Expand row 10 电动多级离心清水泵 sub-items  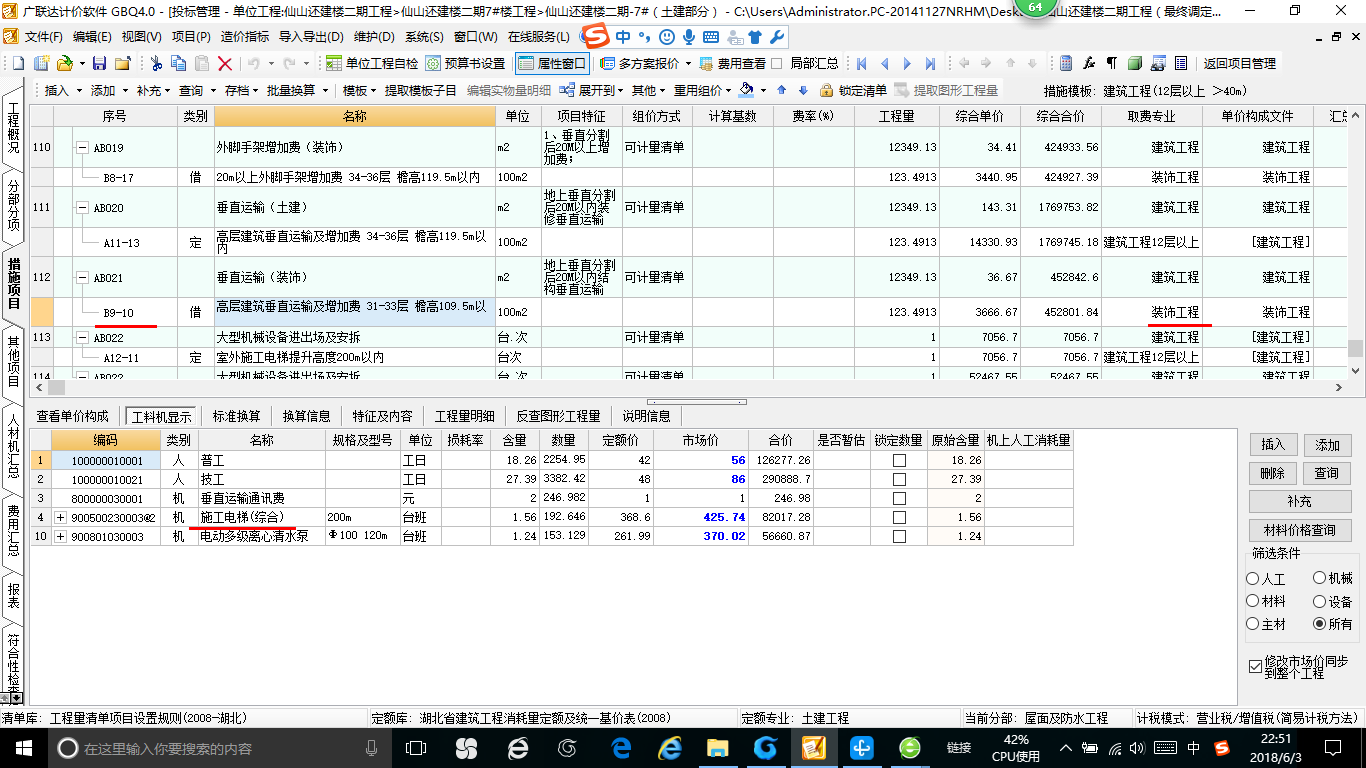point(60,537)
